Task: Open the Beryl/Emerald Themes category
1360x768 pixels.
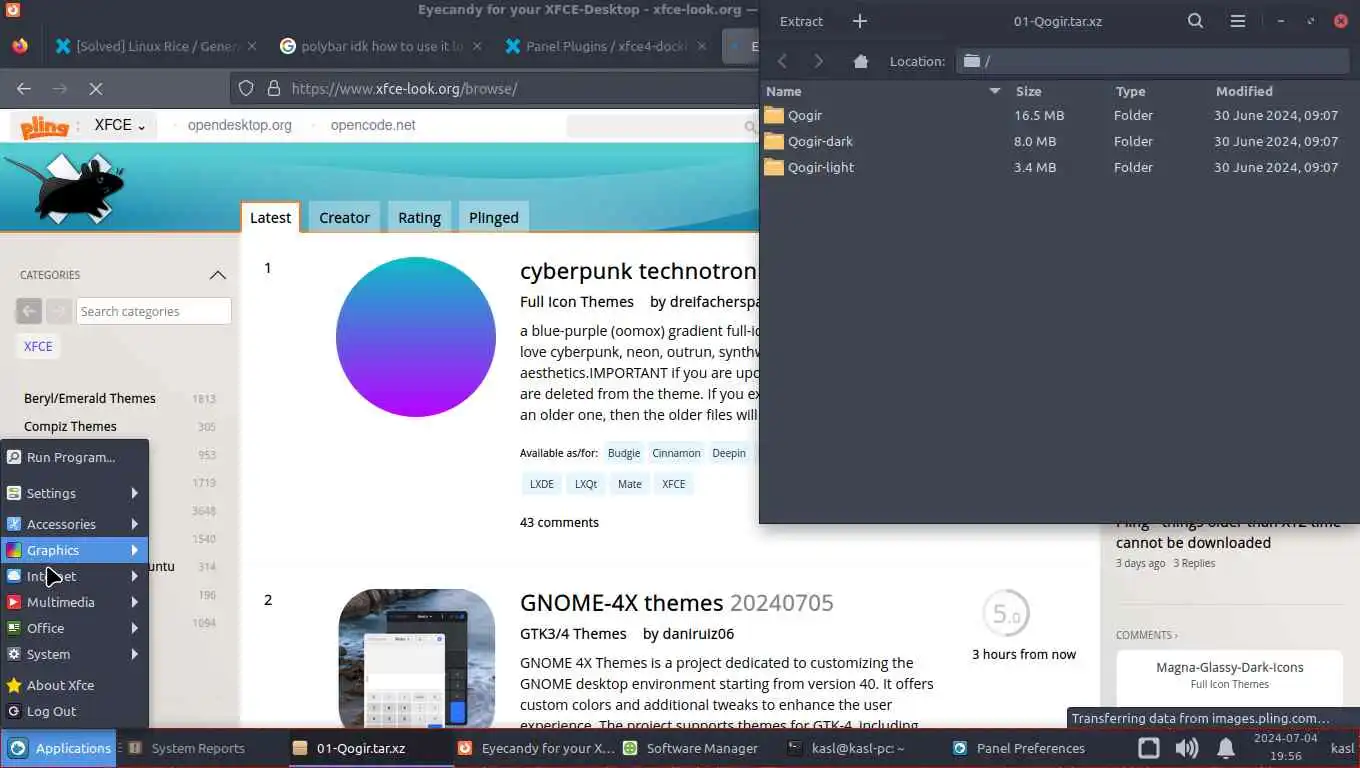Action: pos(90,398)
